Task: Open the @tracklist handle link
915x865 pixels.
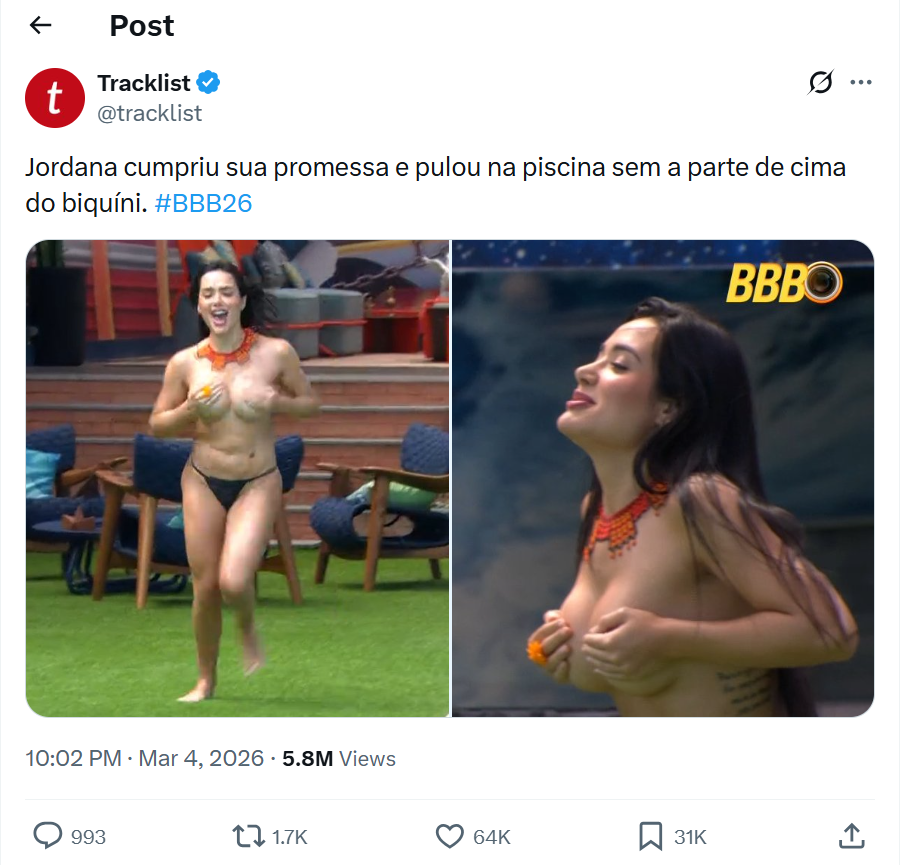Action: coord(149,113)
